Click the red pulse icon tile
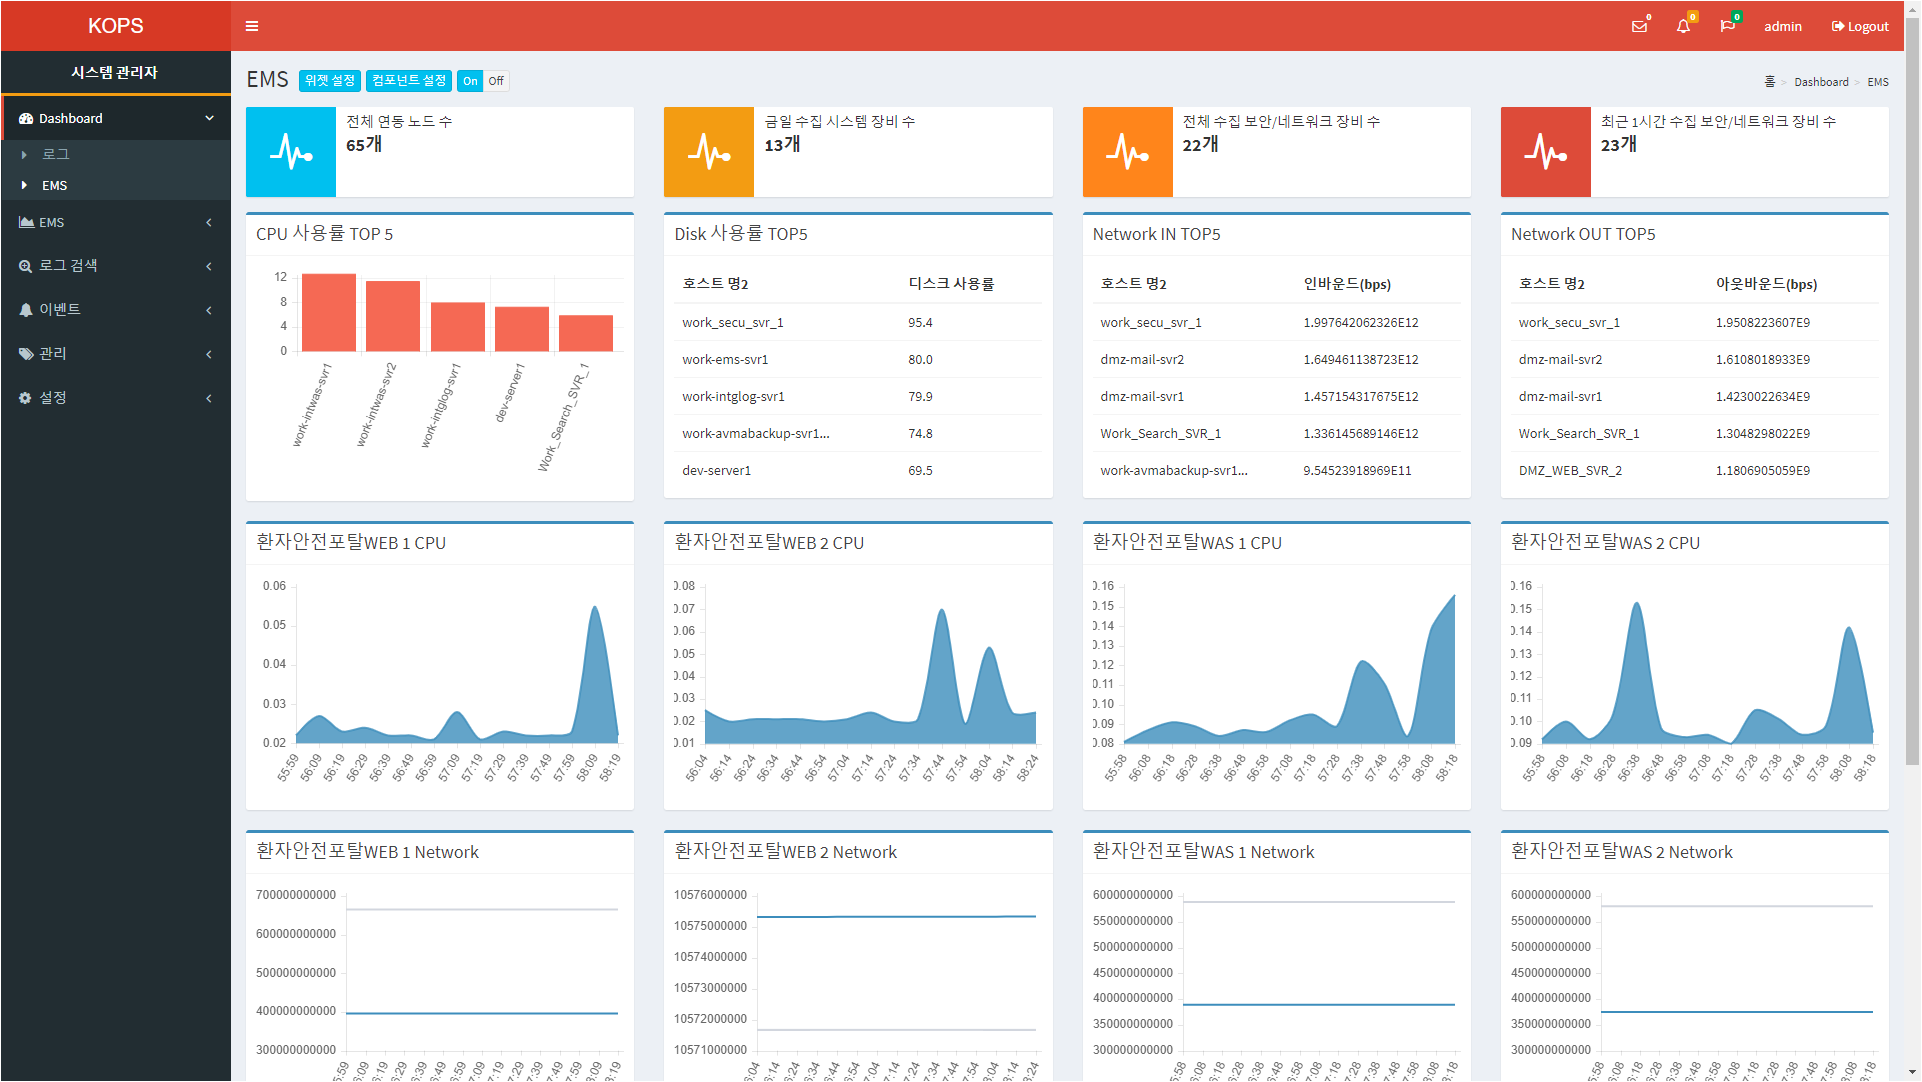 (x=1545, y=152)
